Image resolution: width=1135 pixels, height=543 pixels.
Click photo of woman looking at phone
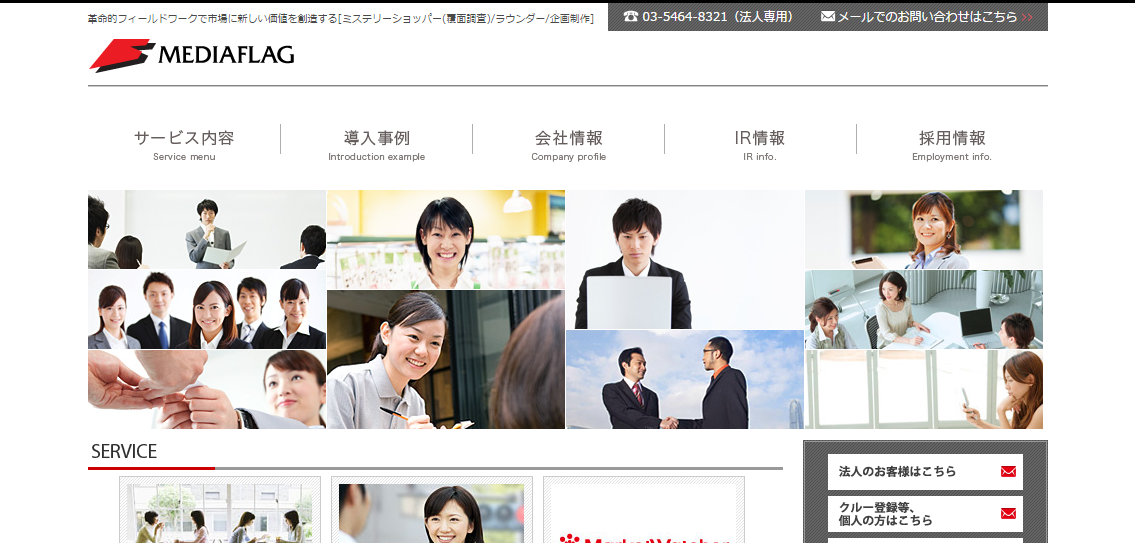tap(924, 390)
